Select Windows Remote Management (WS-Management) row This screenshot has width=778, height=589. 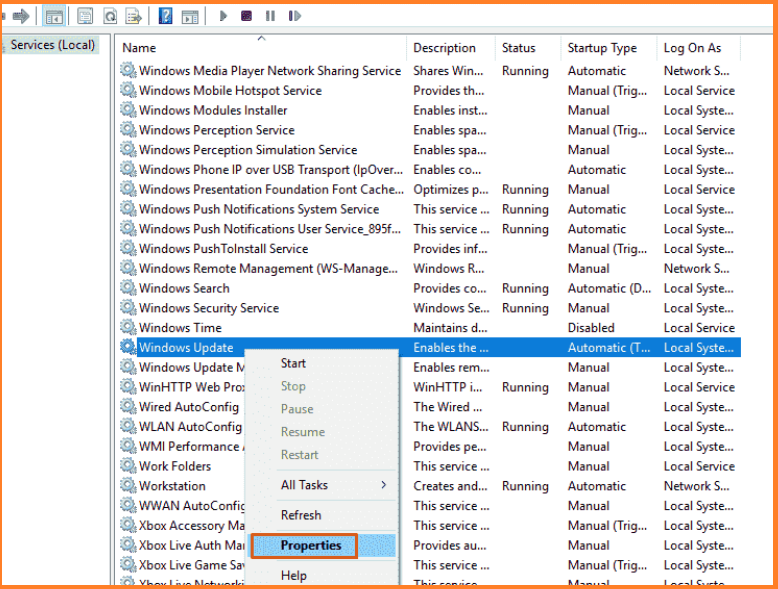(x=430, y=268)
